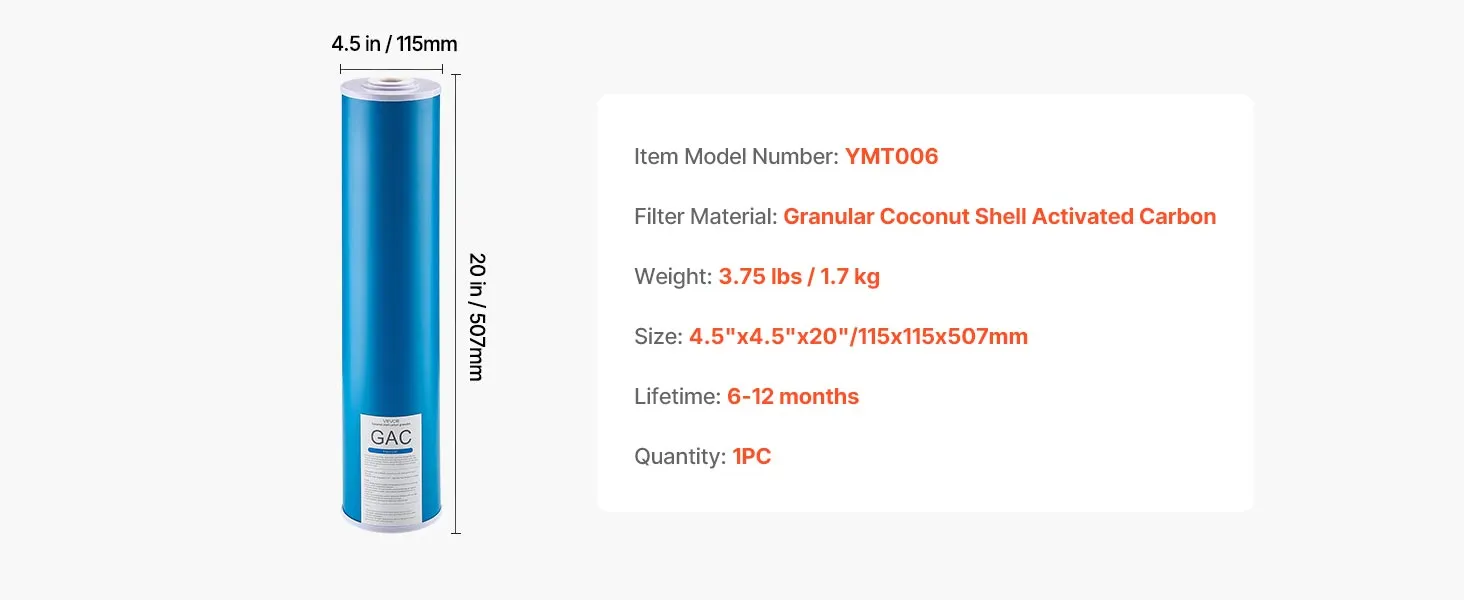Click the 20 in / 507mm height label

[476, 316]
